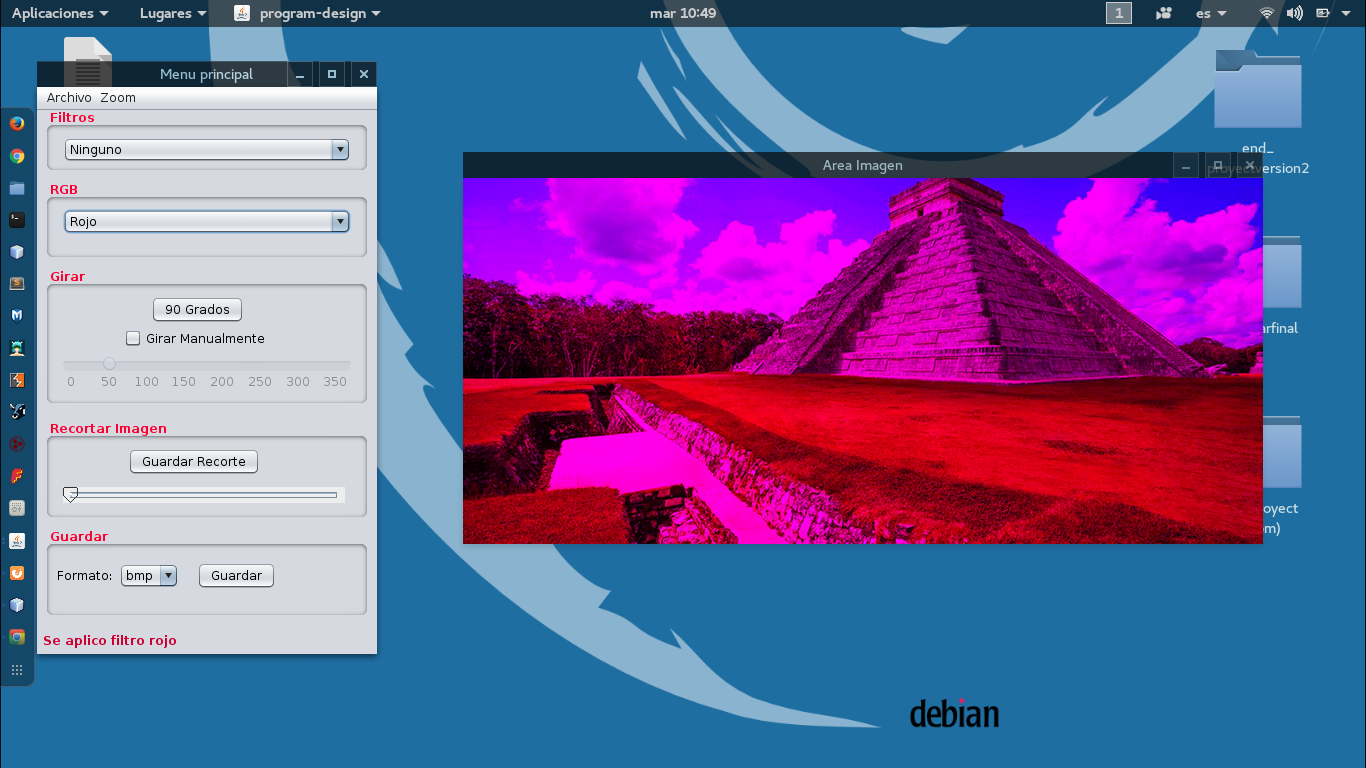The height and width of the screenshot is (768, 1366).
Task: Open the Zoom menu
Action: (117, 97)
